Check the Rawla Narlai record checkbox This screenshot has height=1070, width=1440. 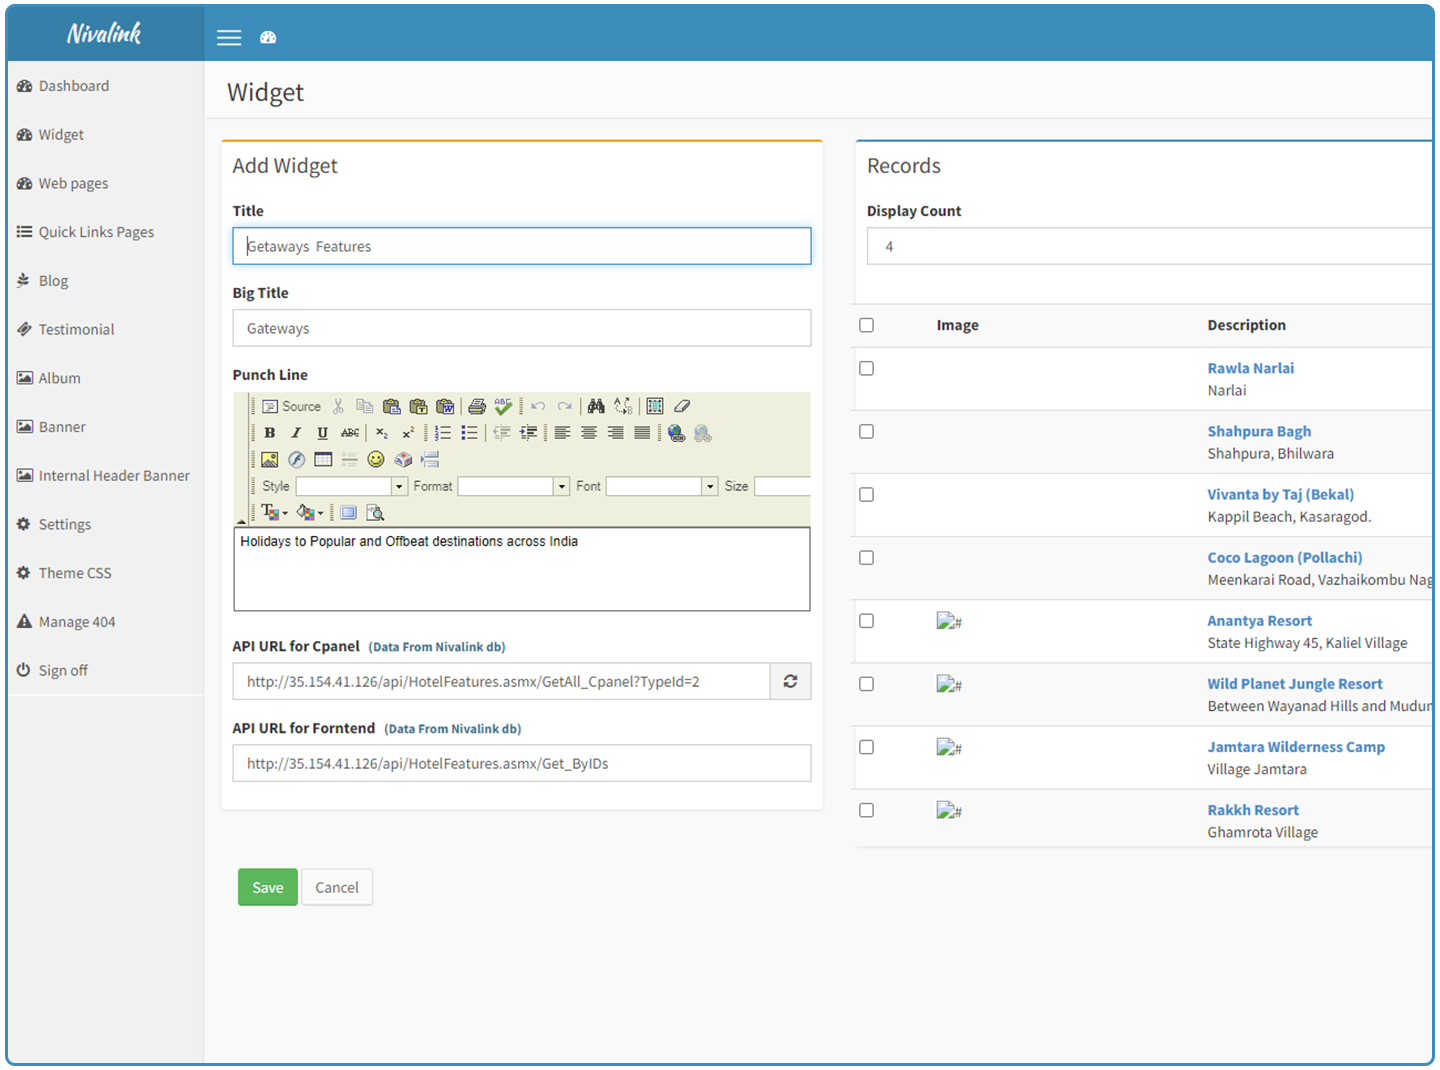coord(866,368)
